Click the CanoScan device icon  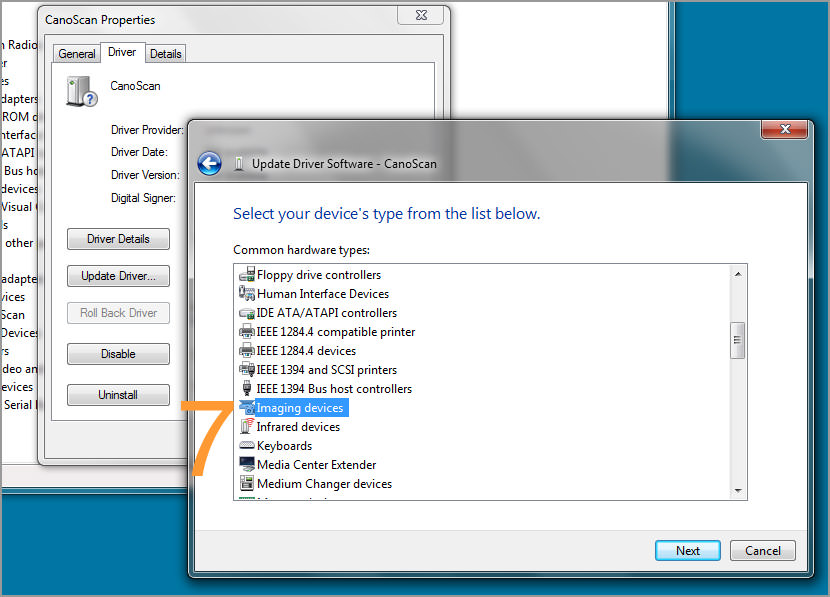click(79, 89)
